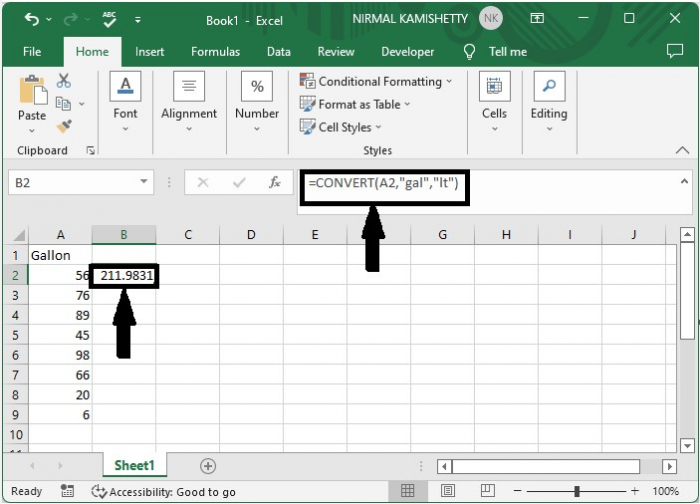
Task: Click the Cancel X formula button
Action: click(x=203, y=182)
